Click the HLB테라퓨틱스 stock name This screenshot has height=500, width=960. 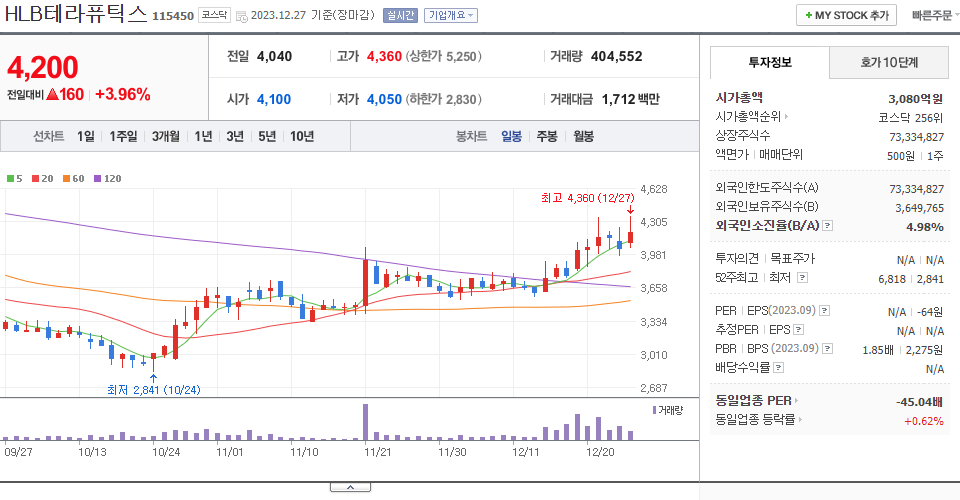point(76,14)
